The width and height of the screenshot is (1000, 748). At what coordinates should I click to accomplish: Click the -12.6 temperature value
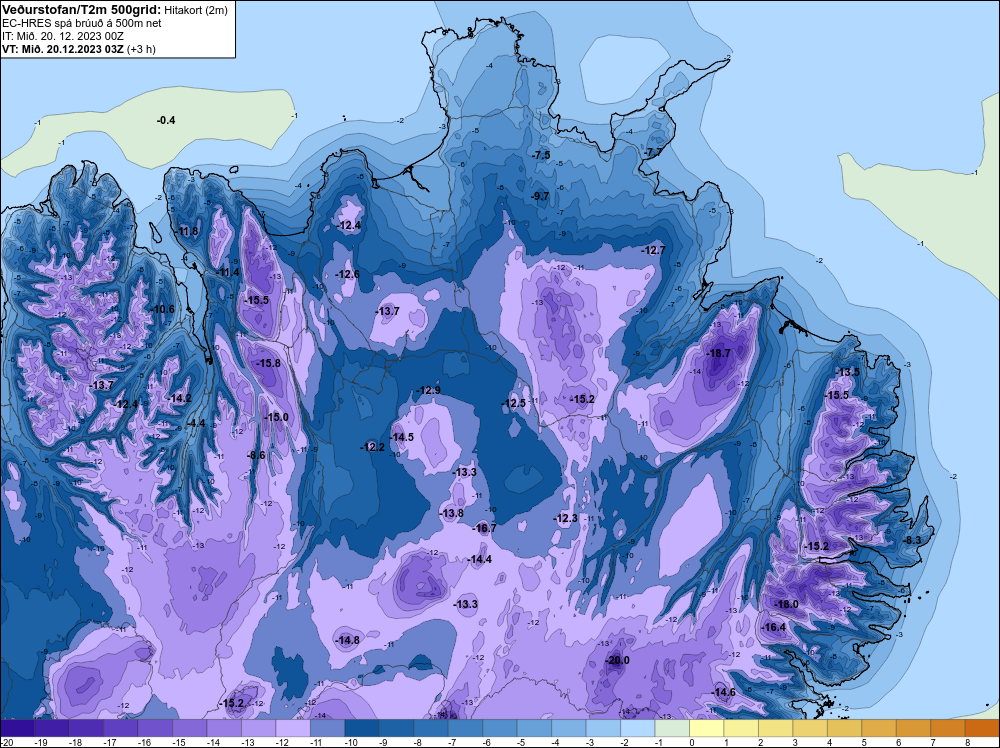point(348,275)
